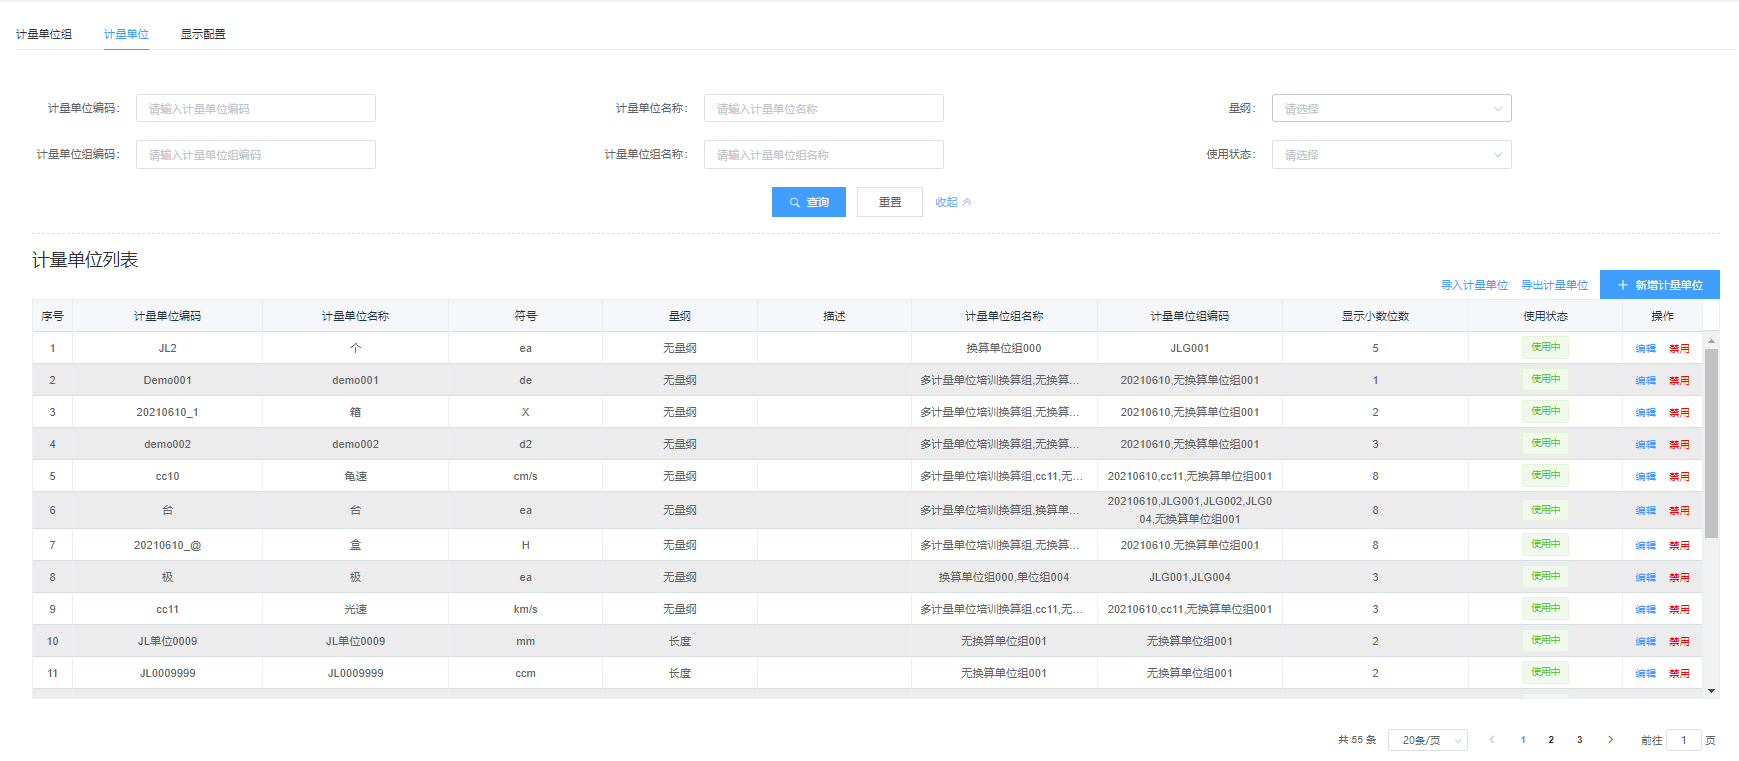Click the 计量单位编码 input field
This screenshot has height=761, width=1739.
point(256,108)
